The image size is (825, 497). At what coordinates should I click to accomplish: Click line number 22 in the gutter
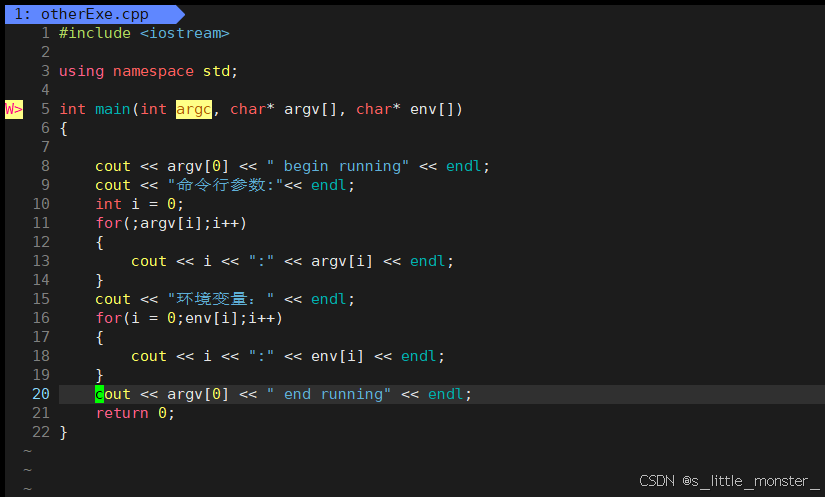pyautogui.click(x=41, y=432)
